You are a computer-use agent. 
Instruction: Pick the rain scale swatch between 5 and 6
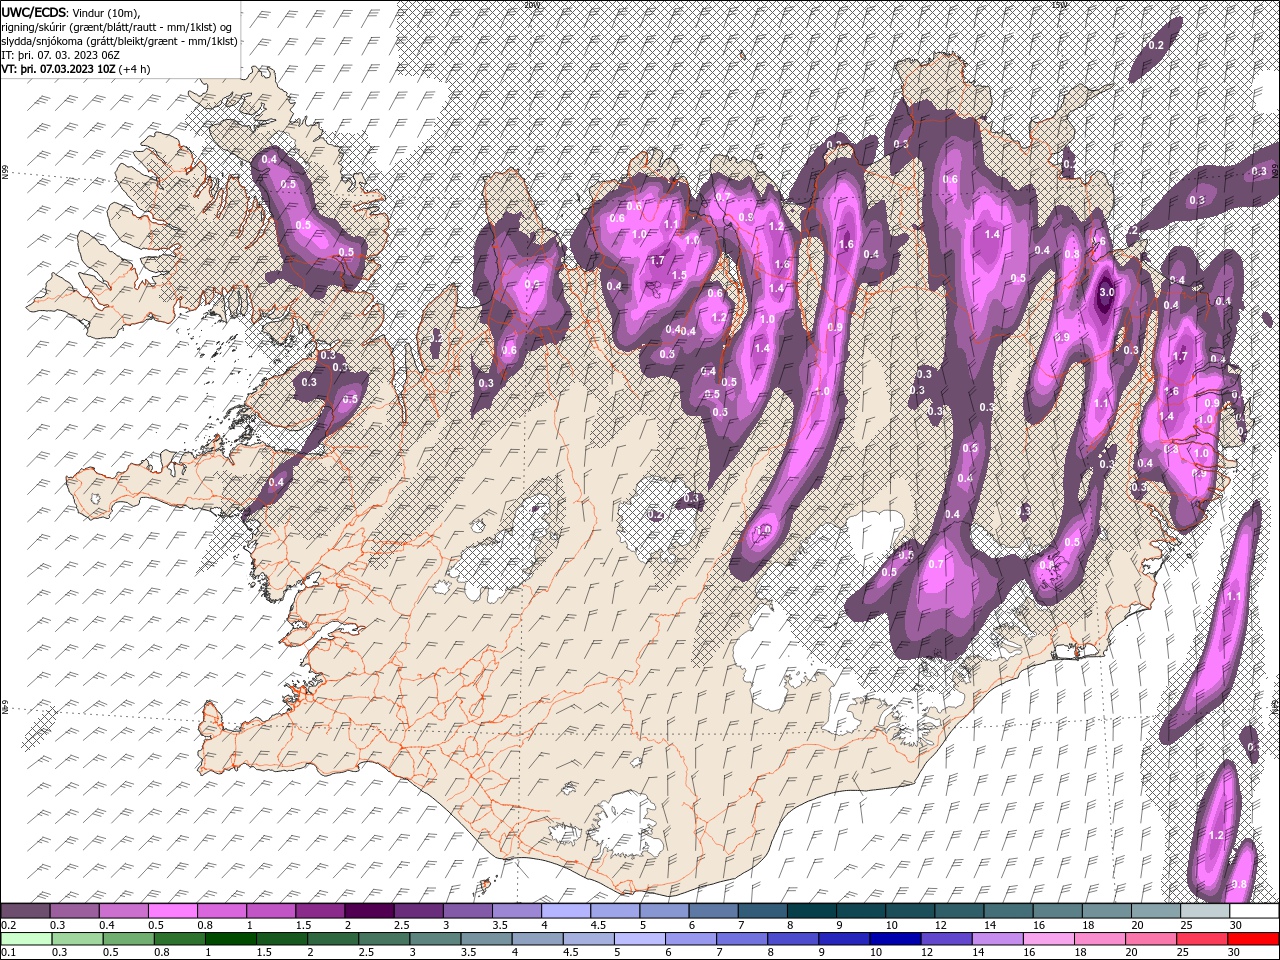click(640, 938)
